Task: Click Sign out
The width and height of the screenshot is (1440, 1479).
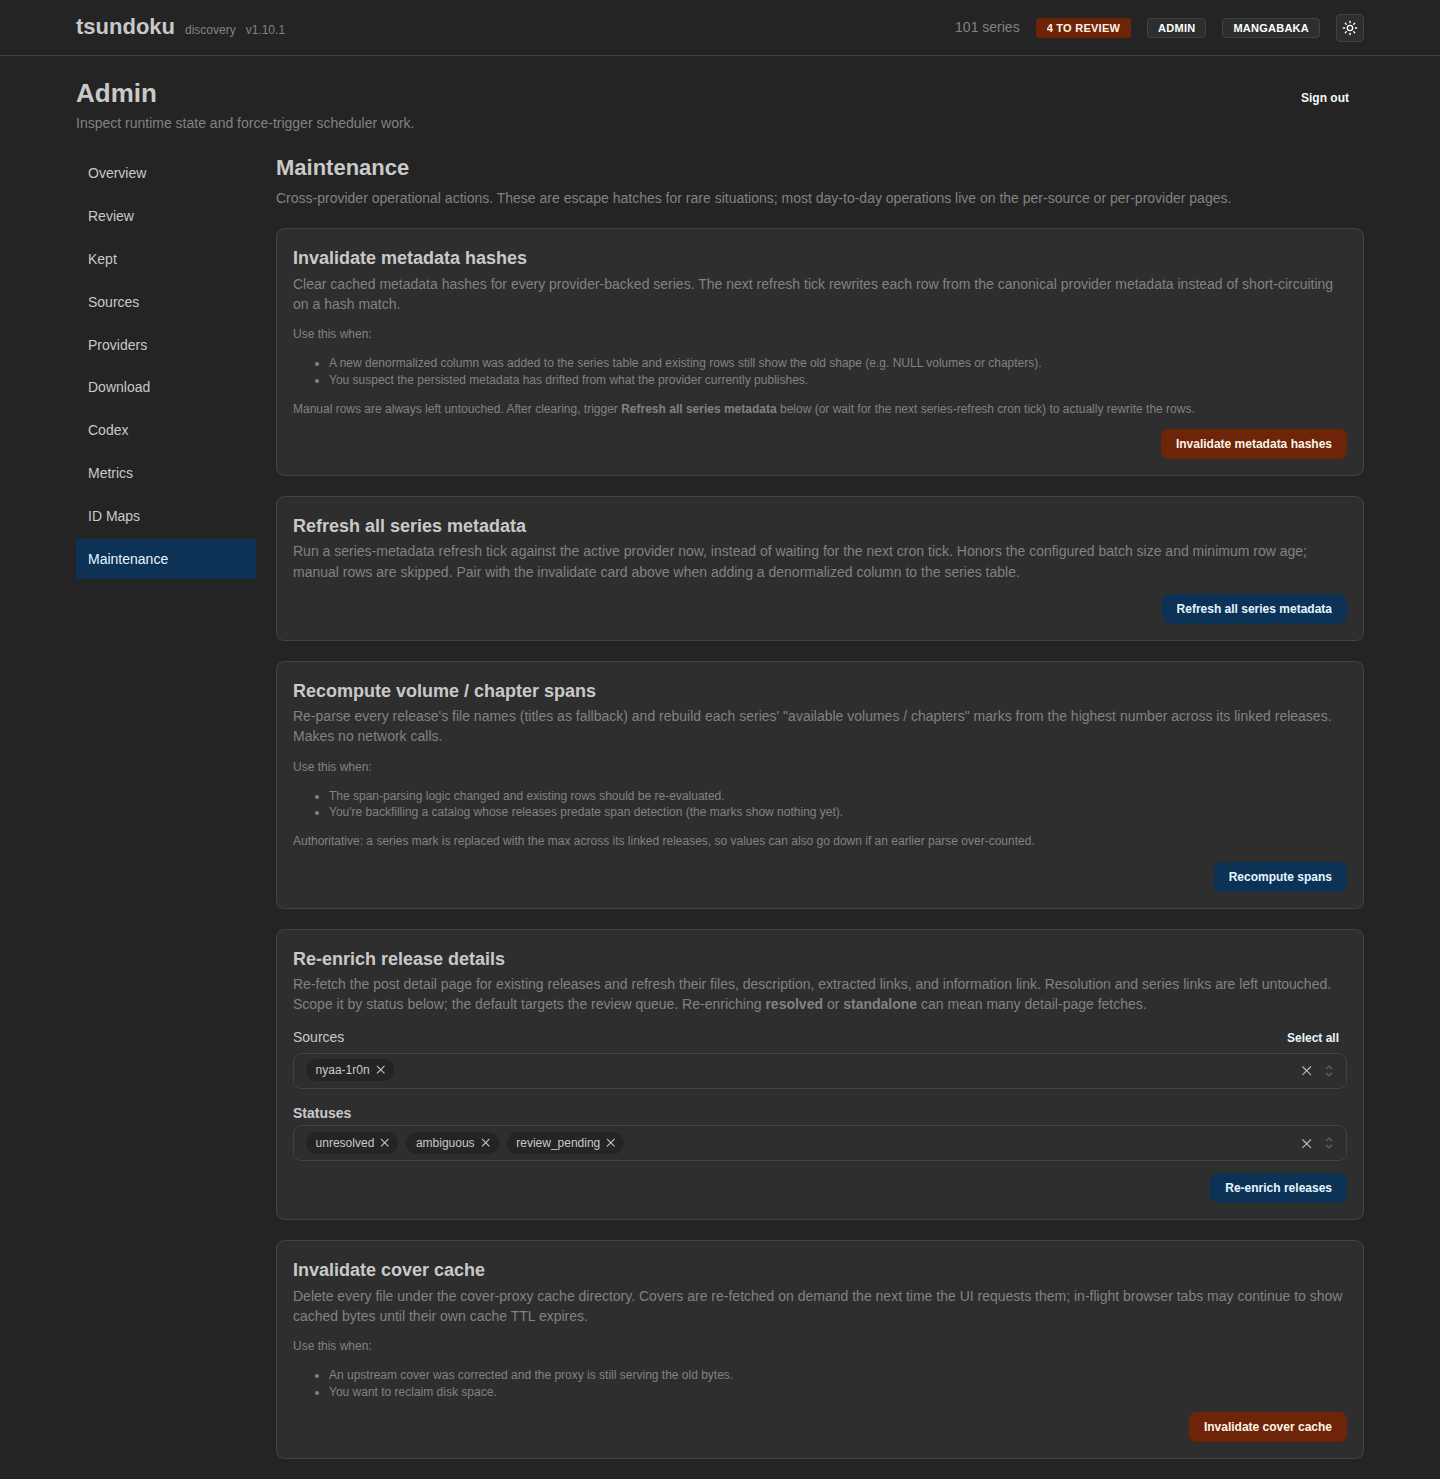Action: pos(1325,98)
